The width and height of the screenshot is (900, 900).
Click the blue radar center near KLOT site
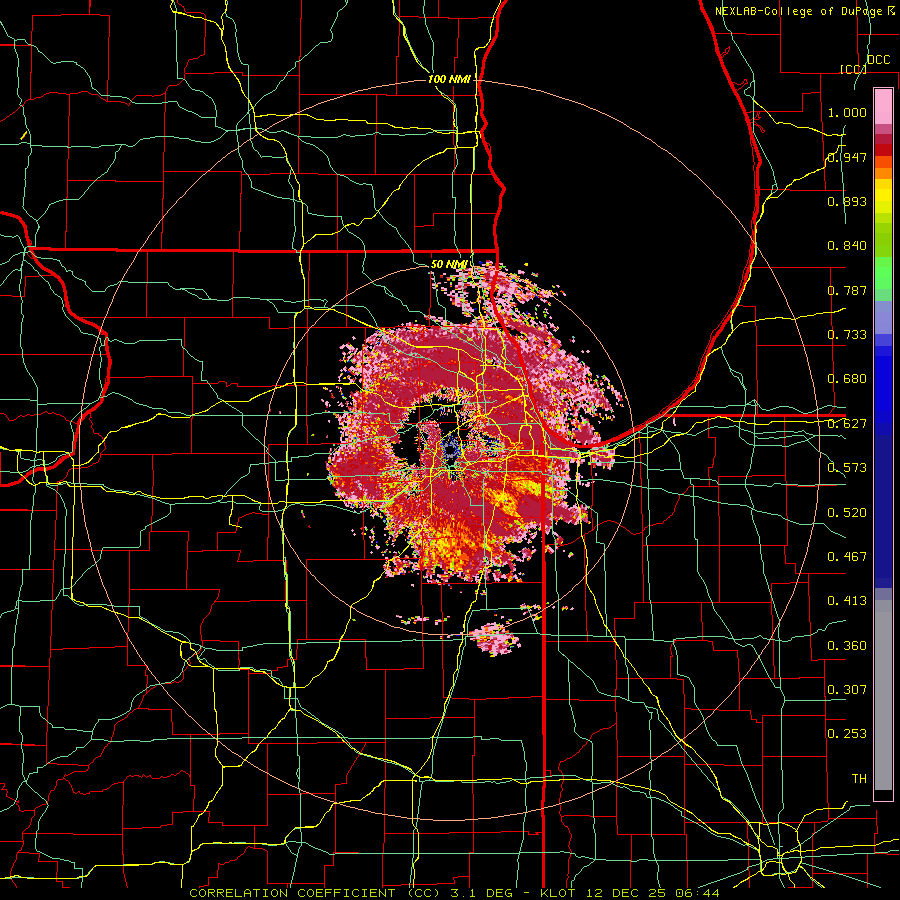point(452,447)
